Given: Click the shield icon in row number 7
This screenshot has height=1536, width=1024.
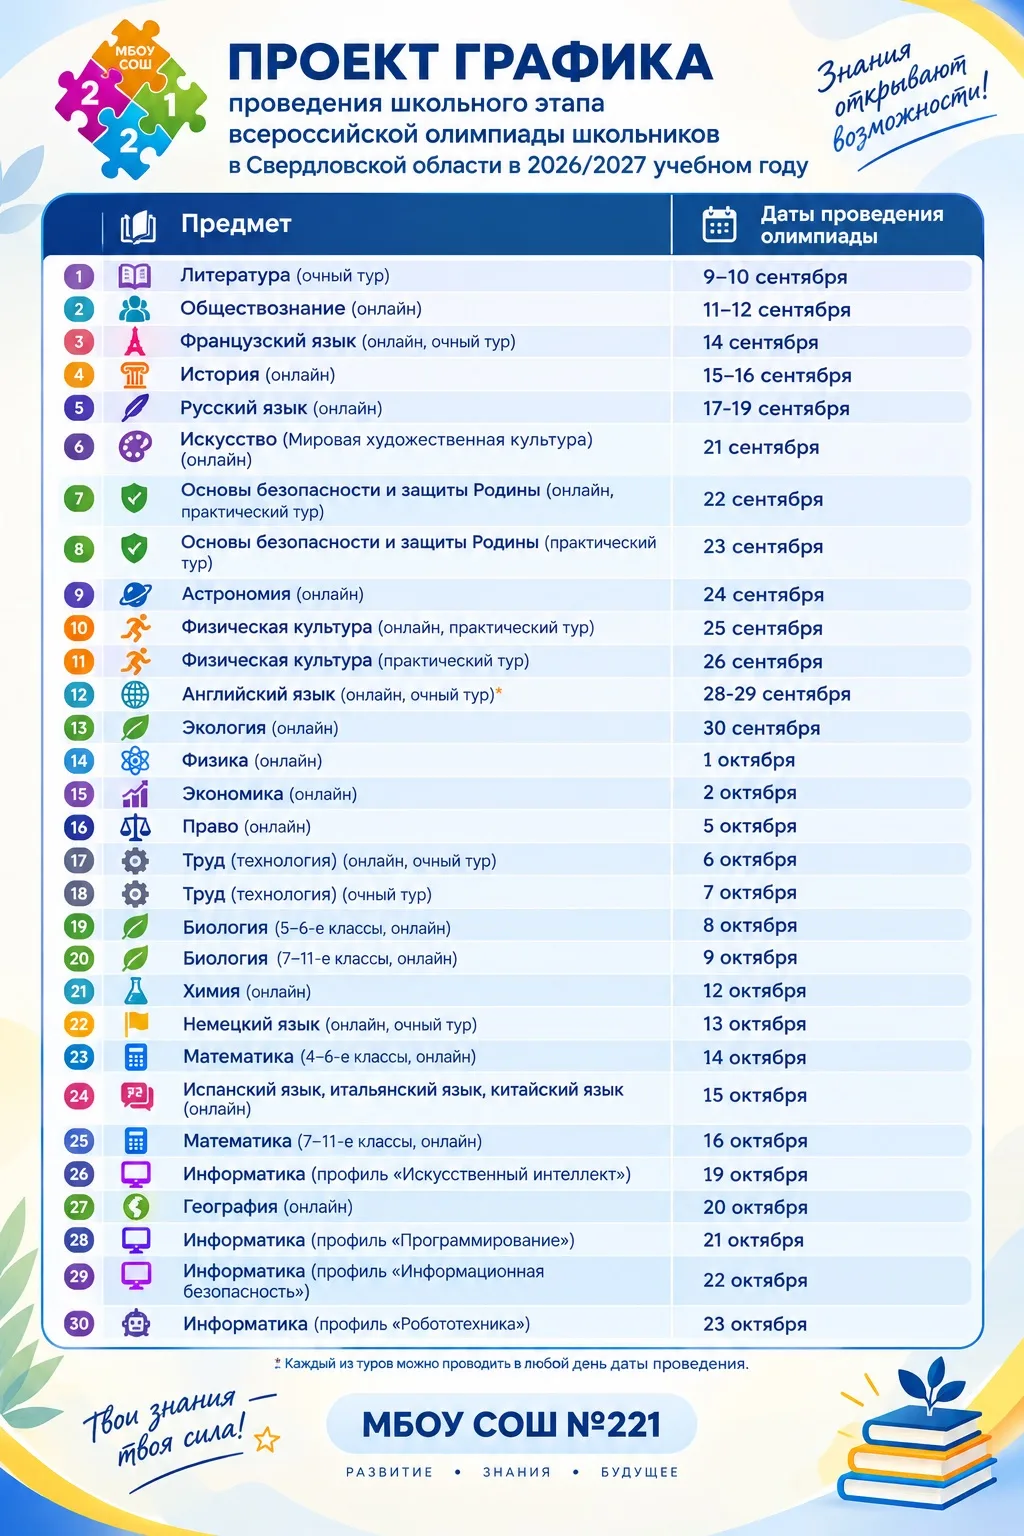Looking at the screenshot, I should (x=134, y=498).
